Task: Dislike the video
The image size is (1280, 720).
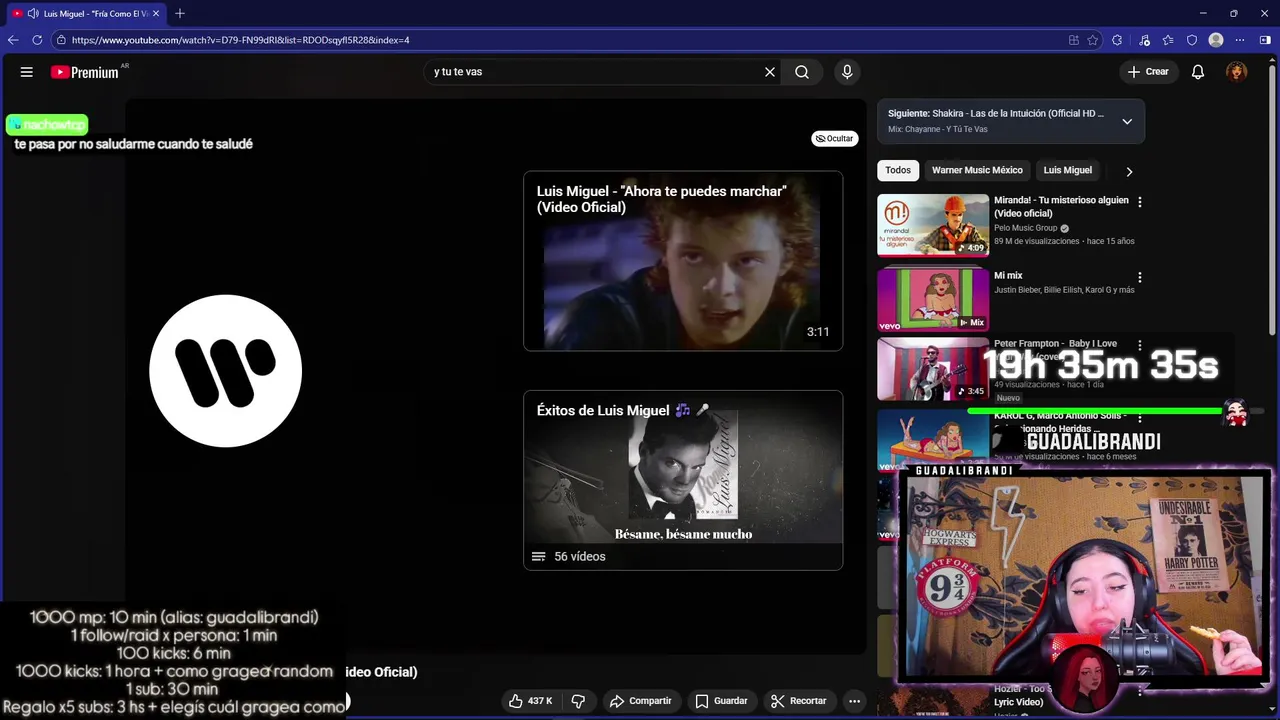Action: [x=577, y=701]
